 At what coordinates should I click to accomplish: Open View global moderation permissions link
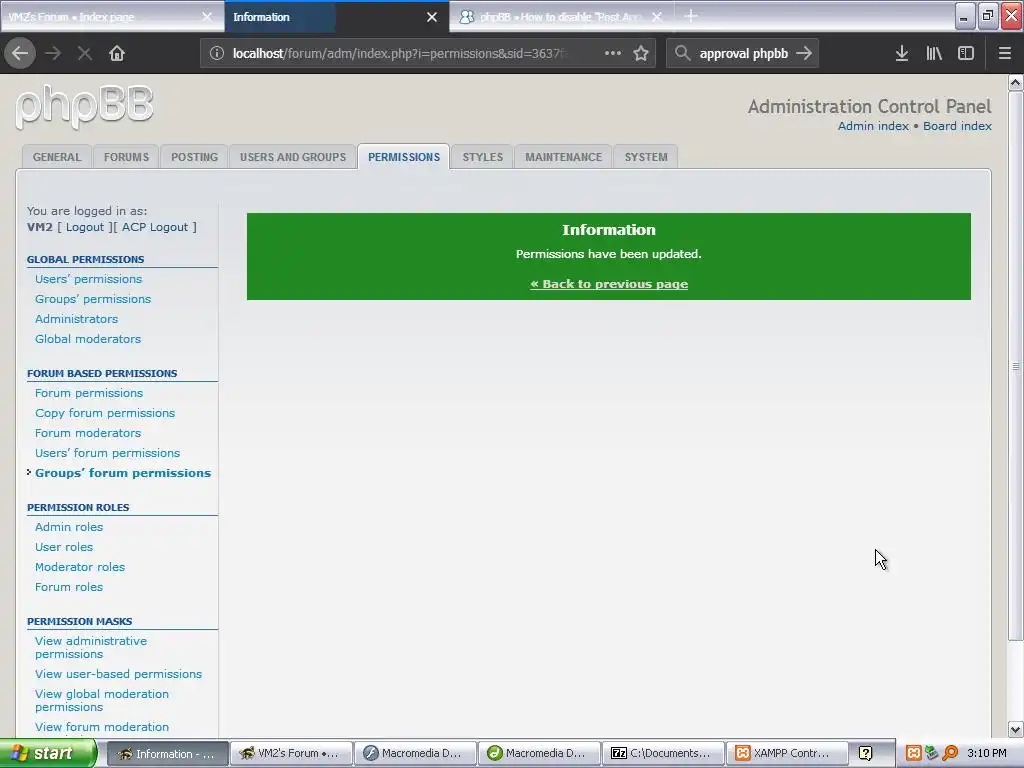[x=102, y=700]
